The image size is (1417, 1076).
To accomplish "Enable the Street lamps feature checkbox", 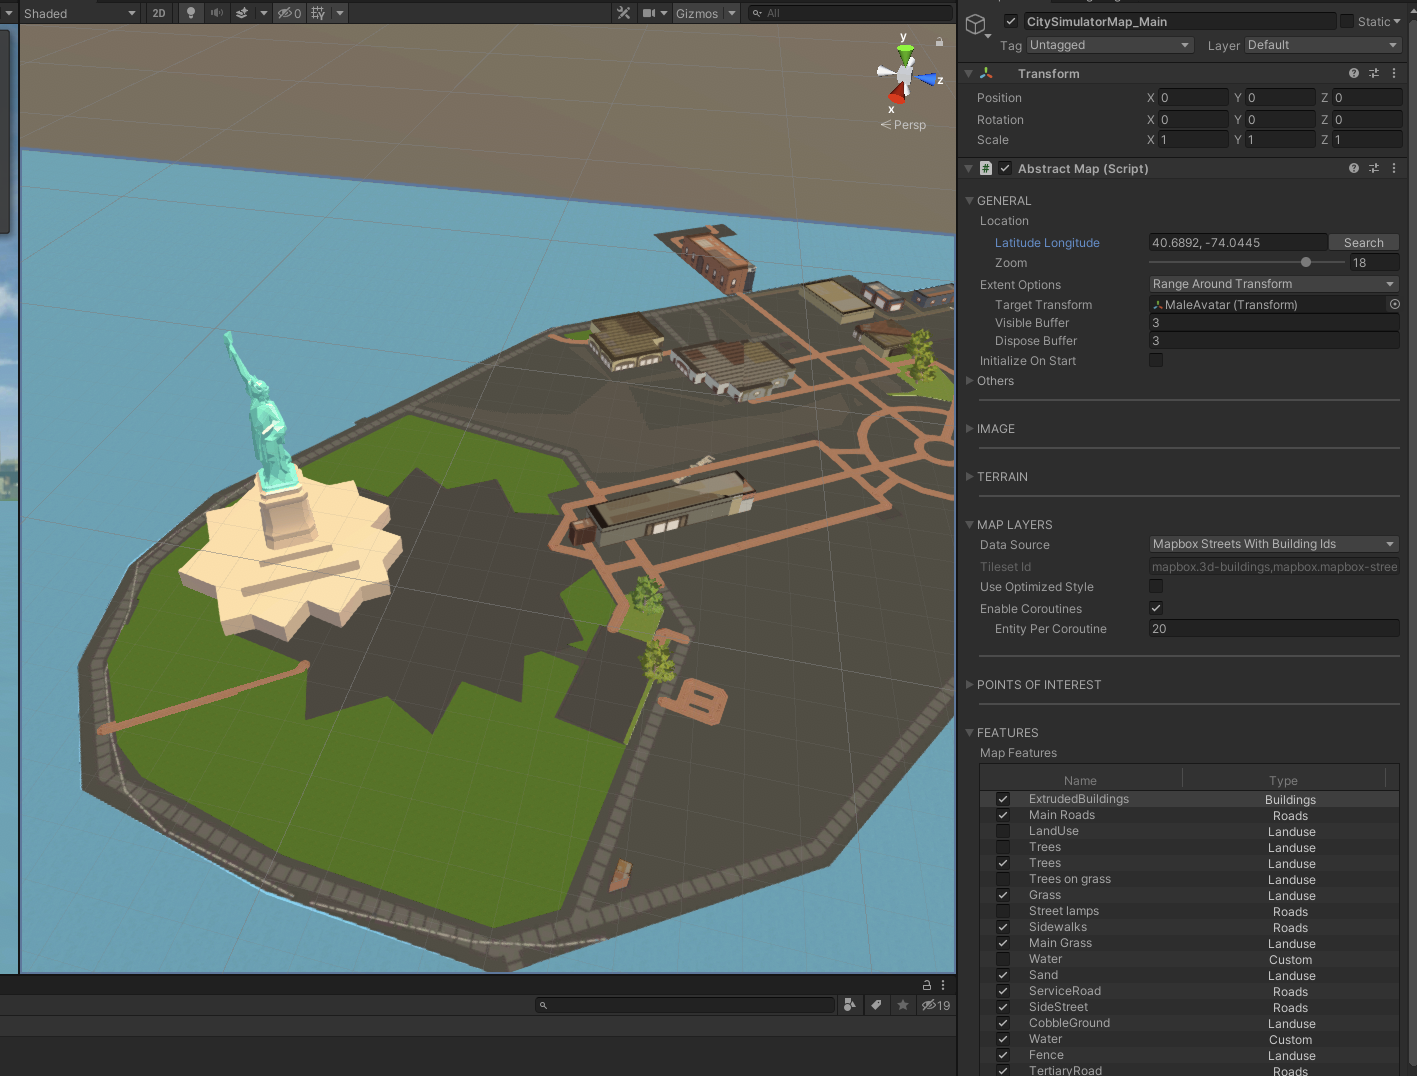I will [1003, 911].
